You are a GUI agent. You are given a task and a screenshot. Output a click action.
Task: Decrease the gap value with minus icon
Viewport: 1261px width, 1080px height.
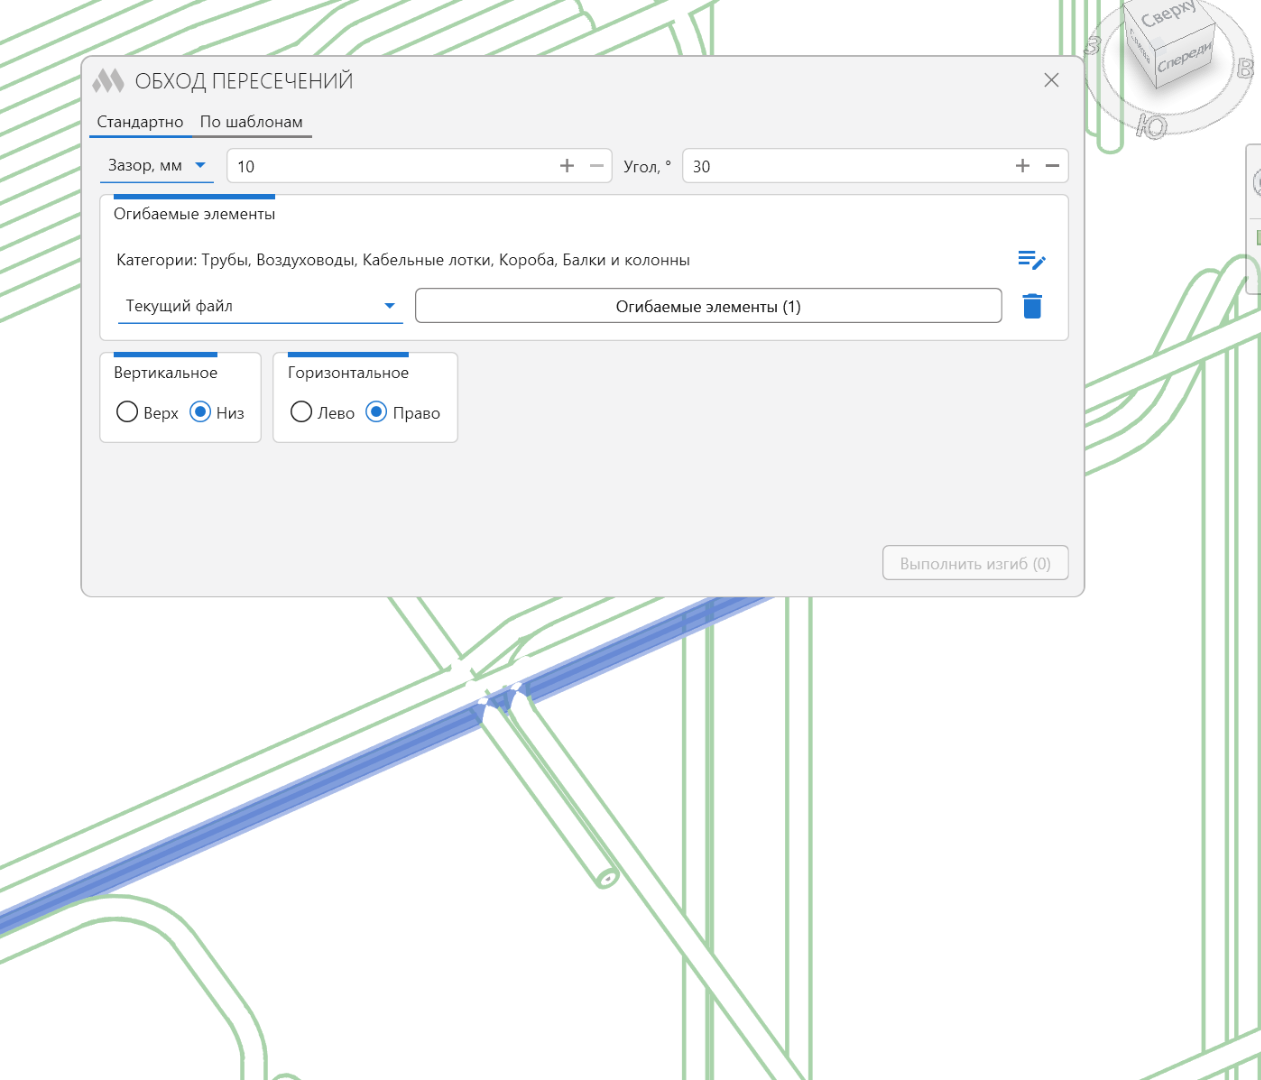pos(597,166)
